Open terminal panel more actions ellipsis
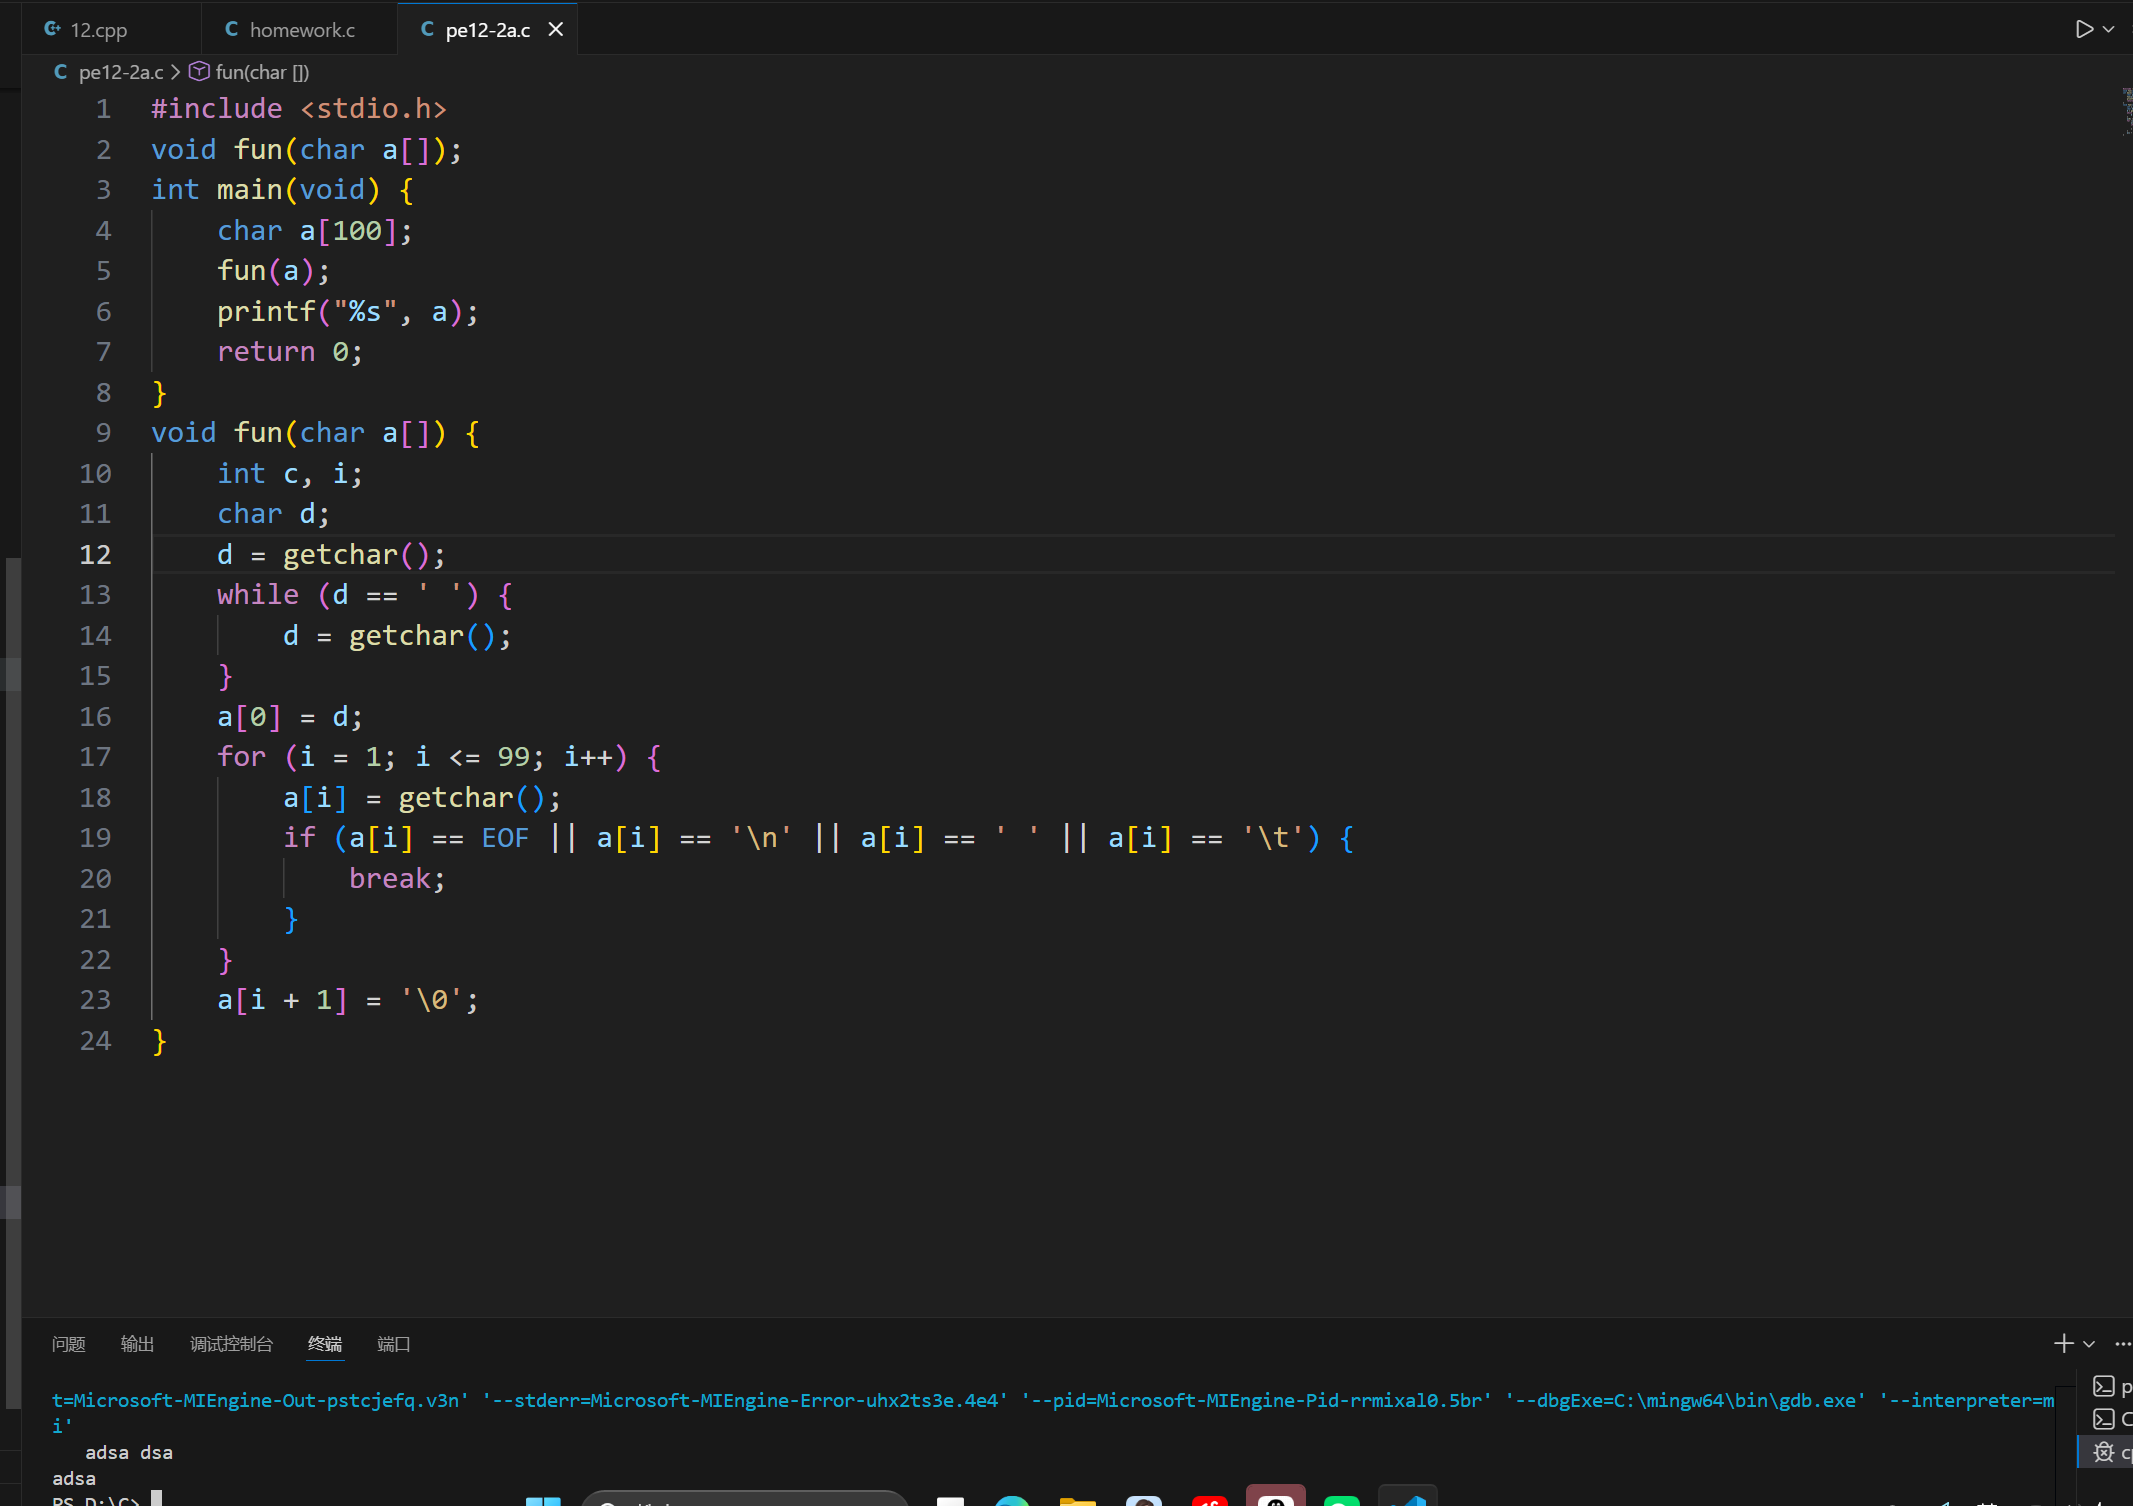2133x1506 pixels. tap(2123, 1344)
